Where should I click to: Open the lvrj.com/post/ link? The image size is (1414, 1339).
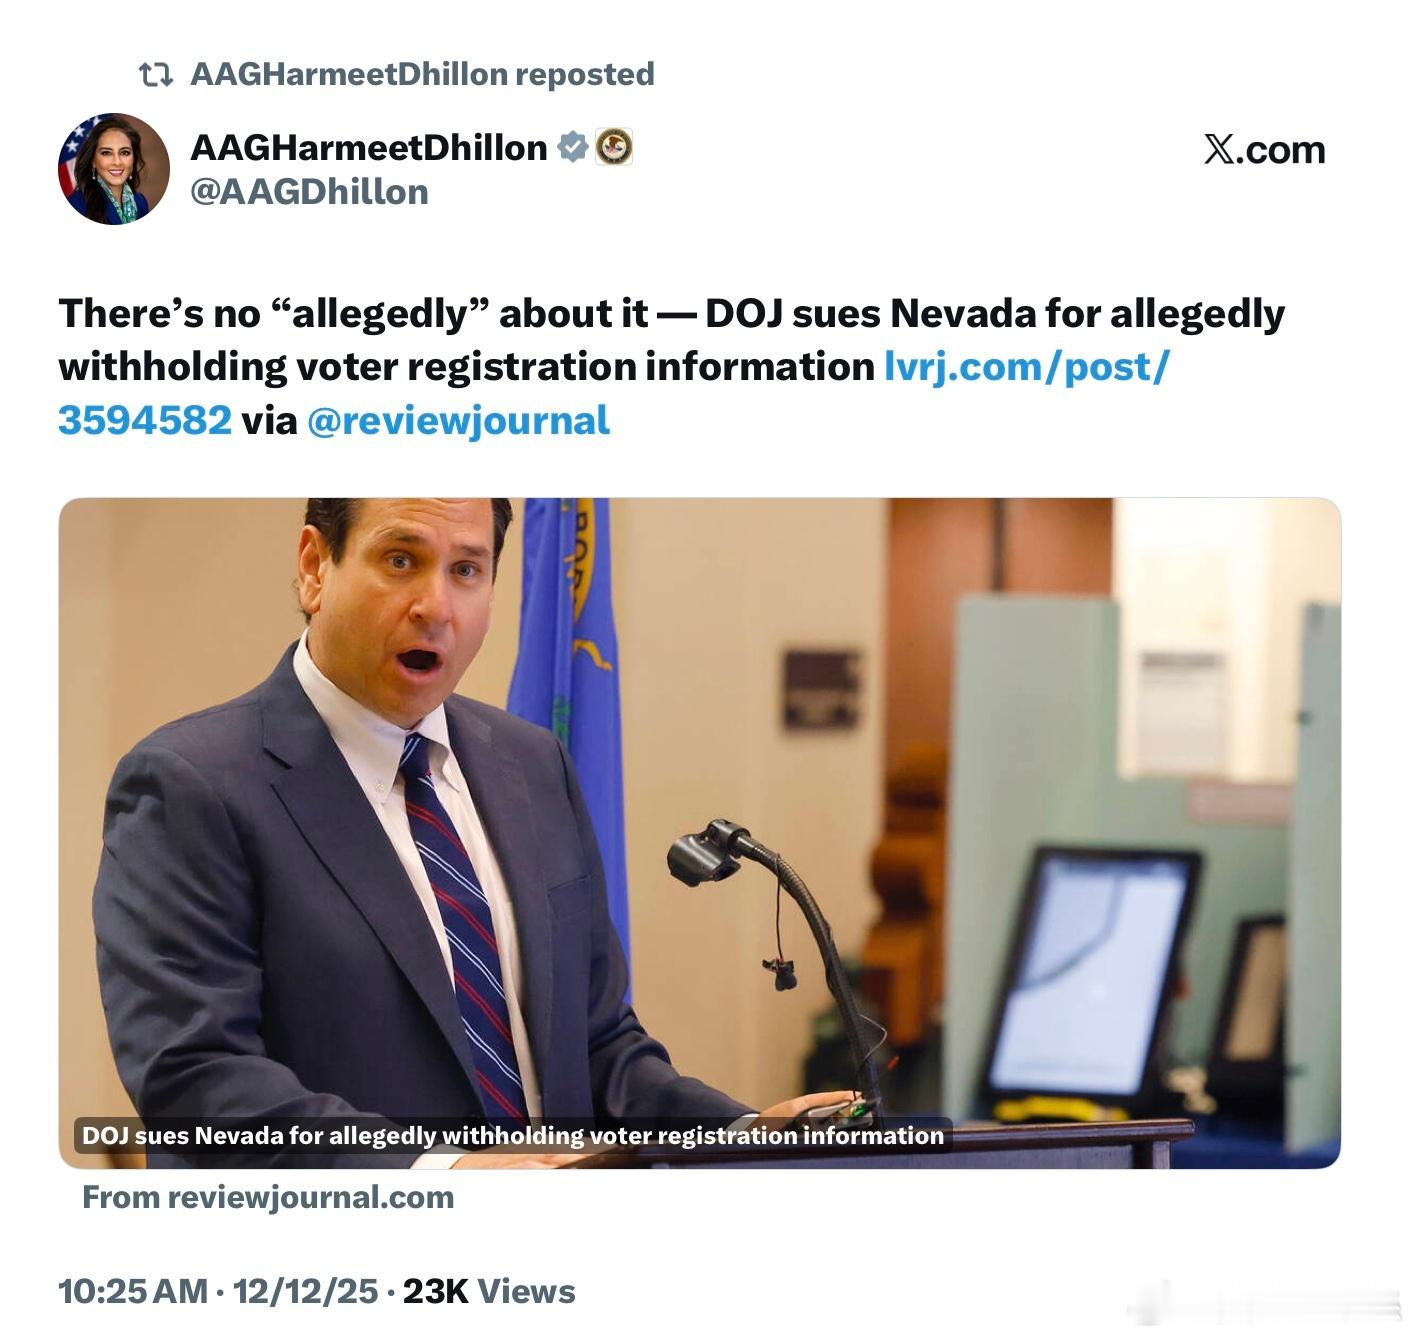[1026, 367]
